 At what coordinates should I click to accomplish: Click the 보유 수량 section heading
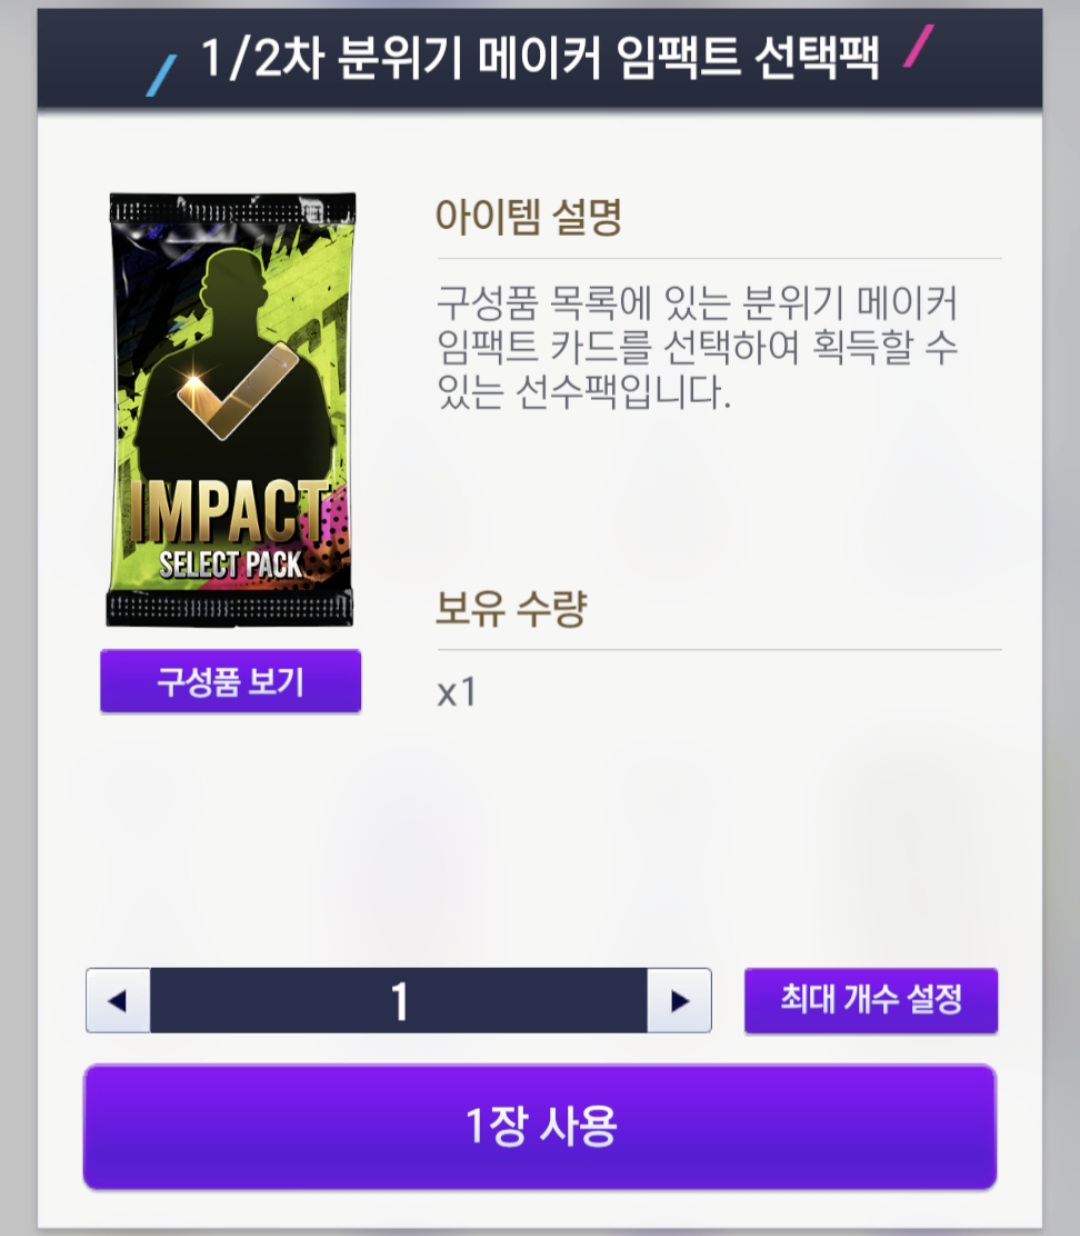click(x=511, y=607)
